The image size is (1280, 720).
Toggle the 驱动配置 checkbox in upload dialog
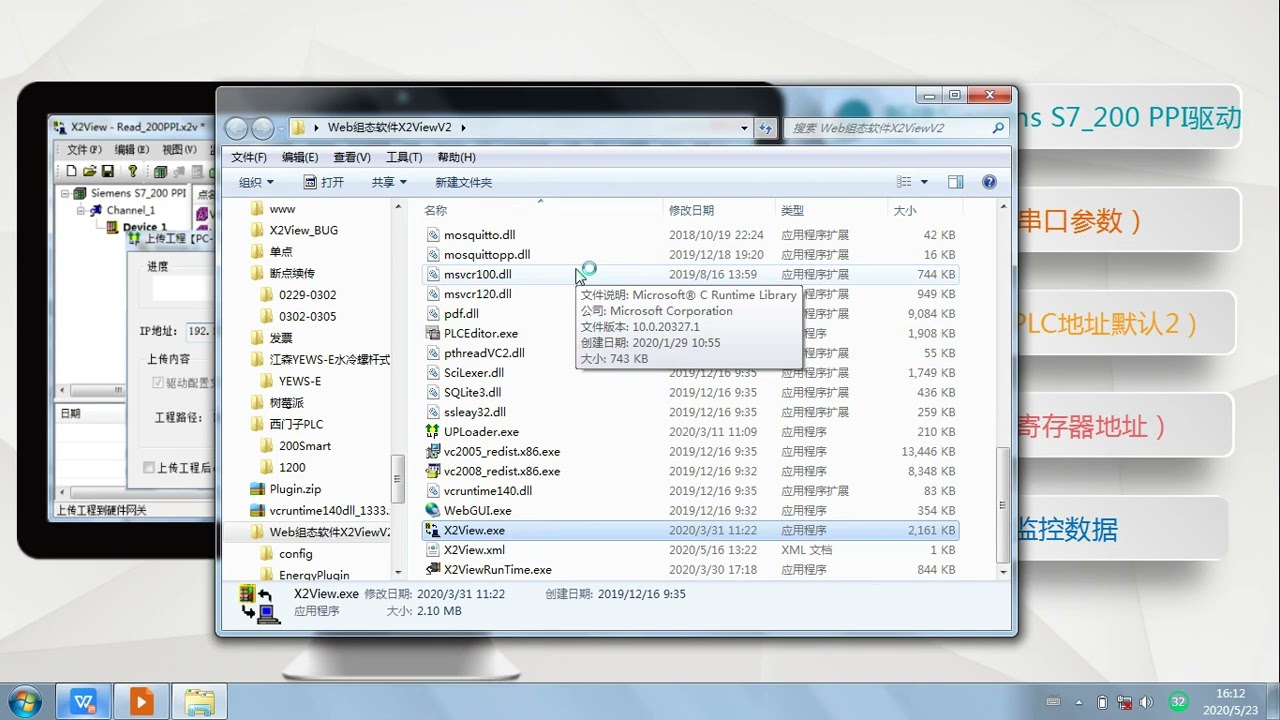[x=158, y=383]
